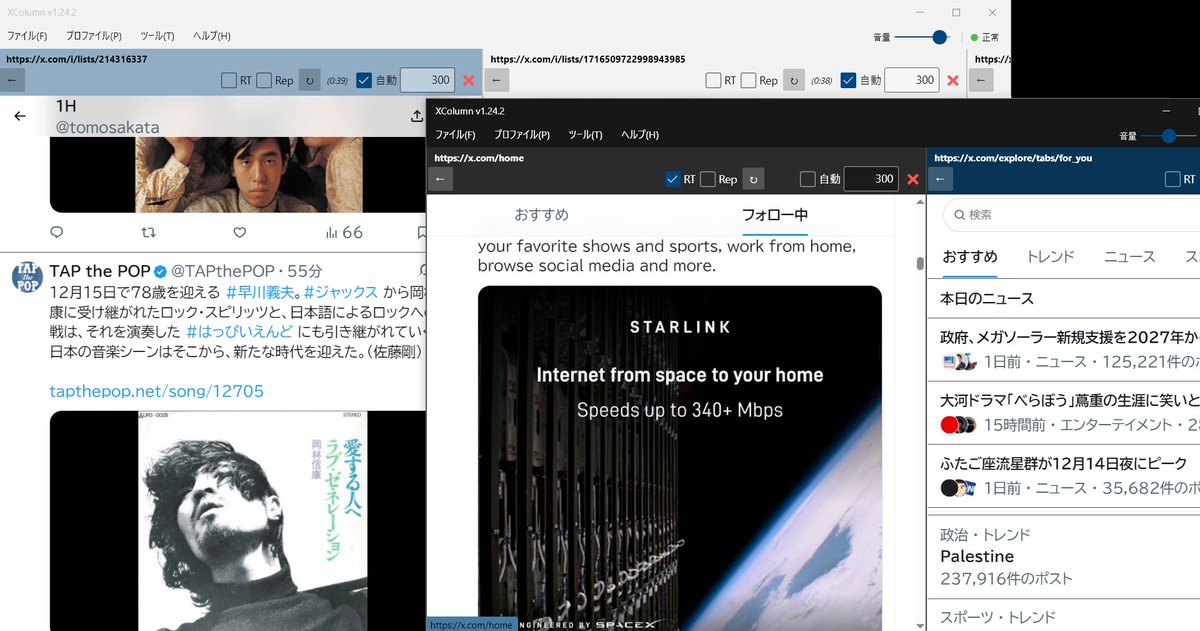1200x631 pixels.
Task: Enable RT in the lists/1716509722998943985 column
Action: (713, 80)
